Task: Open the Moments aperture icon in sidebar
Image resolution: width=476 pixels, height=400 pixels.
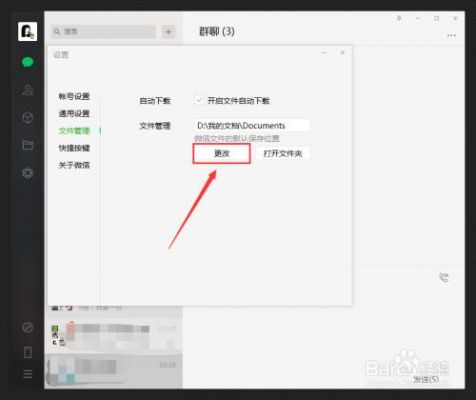Action: [28, 173]
